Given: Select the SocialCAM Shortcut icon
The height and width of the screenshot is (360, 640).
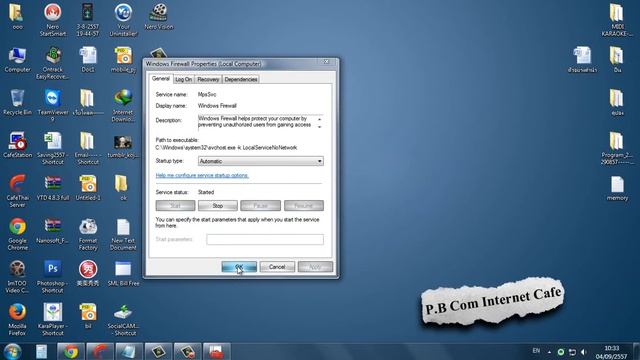Looking at the screenshot, I should pyautogui.click(x=123, y=319).
